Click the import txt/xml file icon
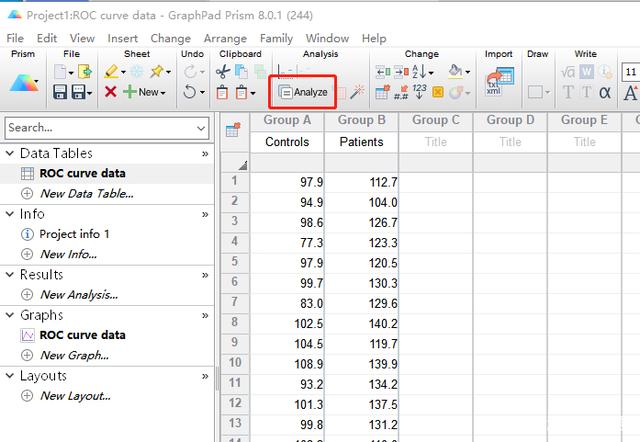Screen dimensions: 640x442 click(x=498, y=82)
